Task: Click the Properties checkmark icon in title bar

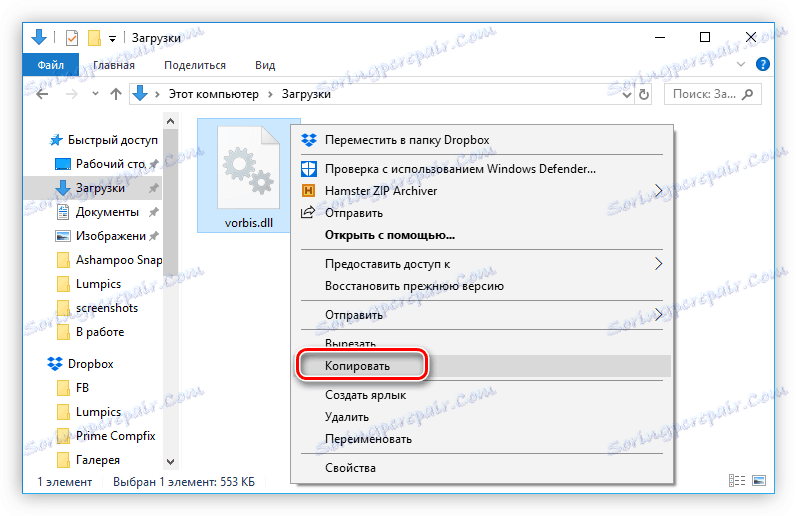Action: coord(72,38)
